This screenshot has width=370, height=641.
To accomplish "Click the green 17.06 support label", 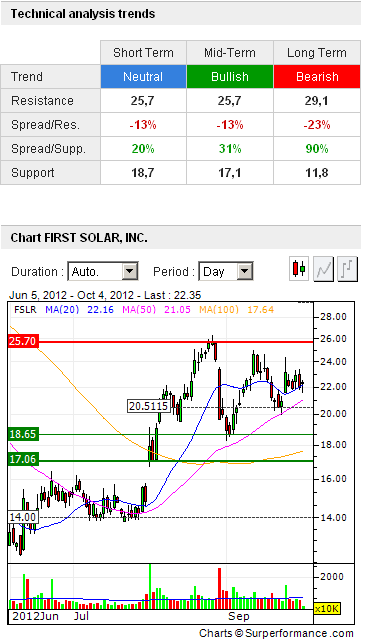I will 23,459.
